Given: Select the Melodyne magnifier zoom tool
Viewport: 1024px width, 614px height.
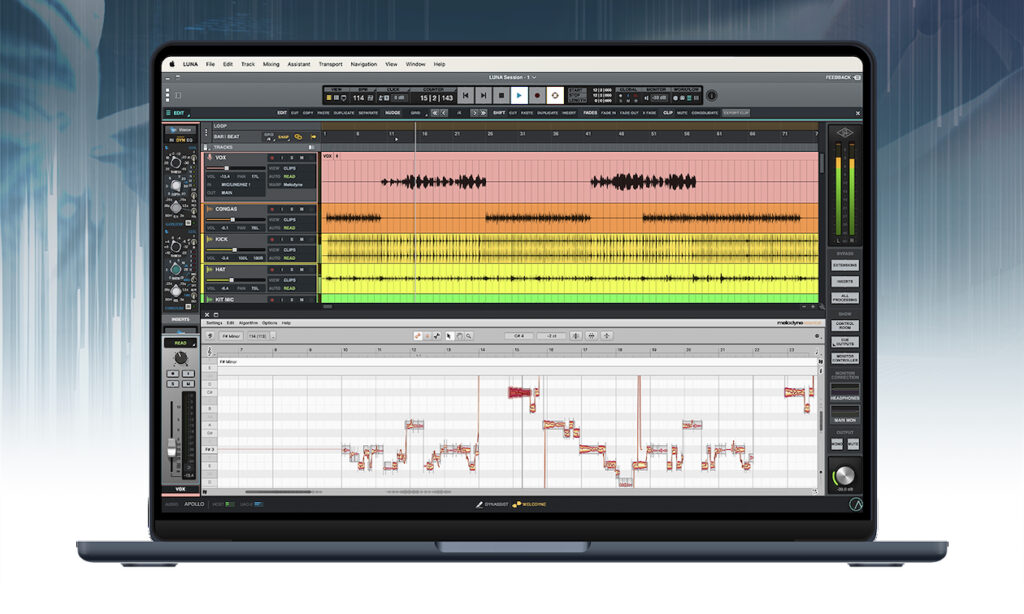Looking at the screenshot, I should pyautogui.click(x=467, y=336).
